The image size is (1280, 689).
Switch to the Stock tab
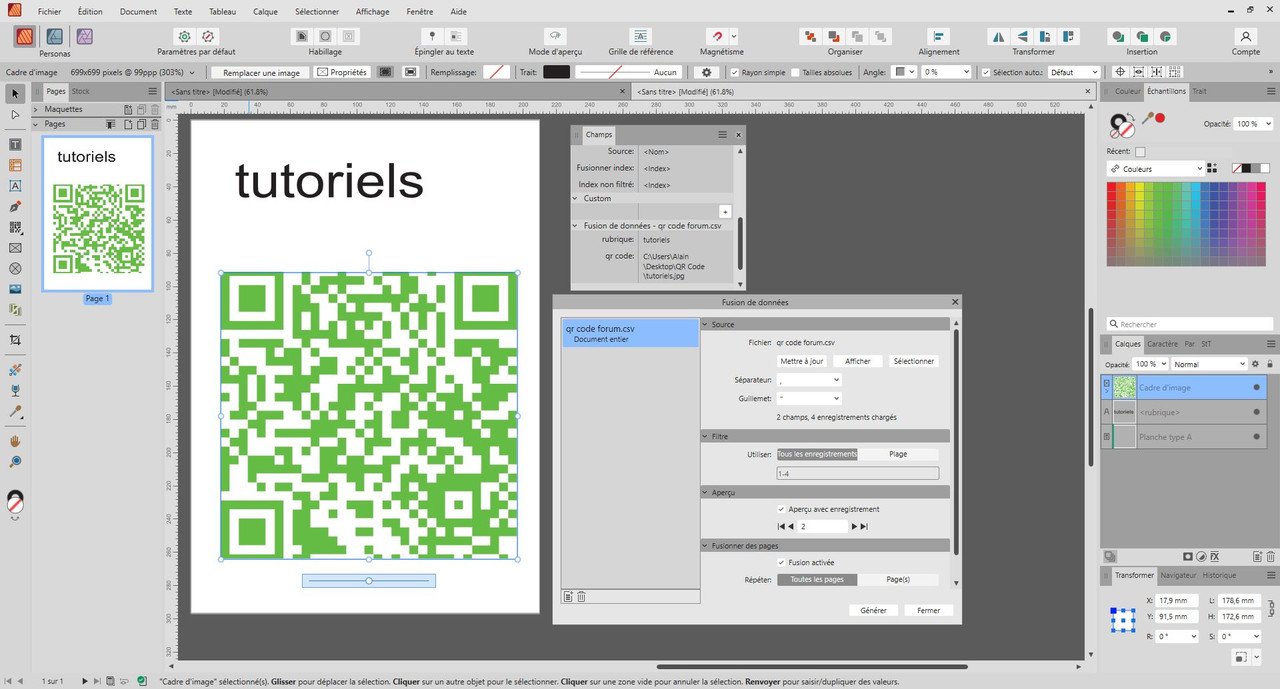click(x=80, y=91)
